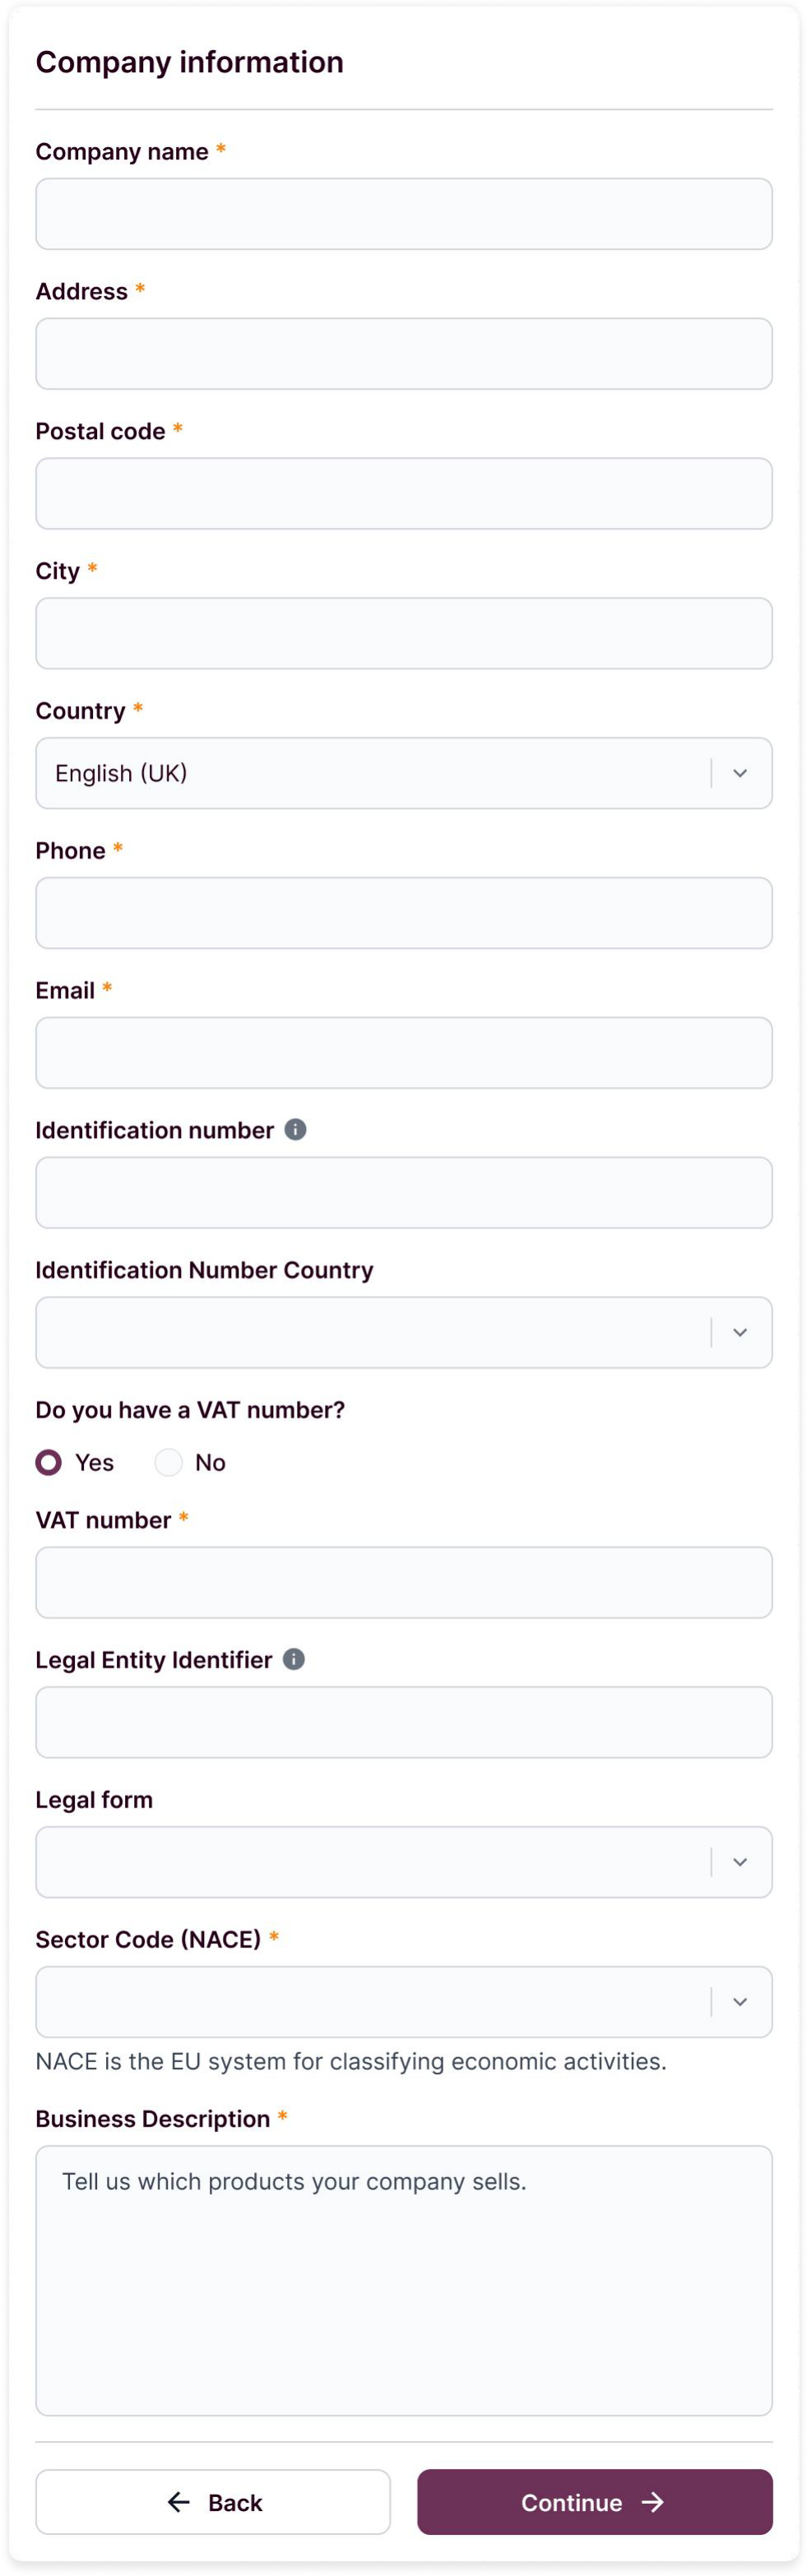Click the Legal Entity Identifier text field

[x=403, y=1723]
